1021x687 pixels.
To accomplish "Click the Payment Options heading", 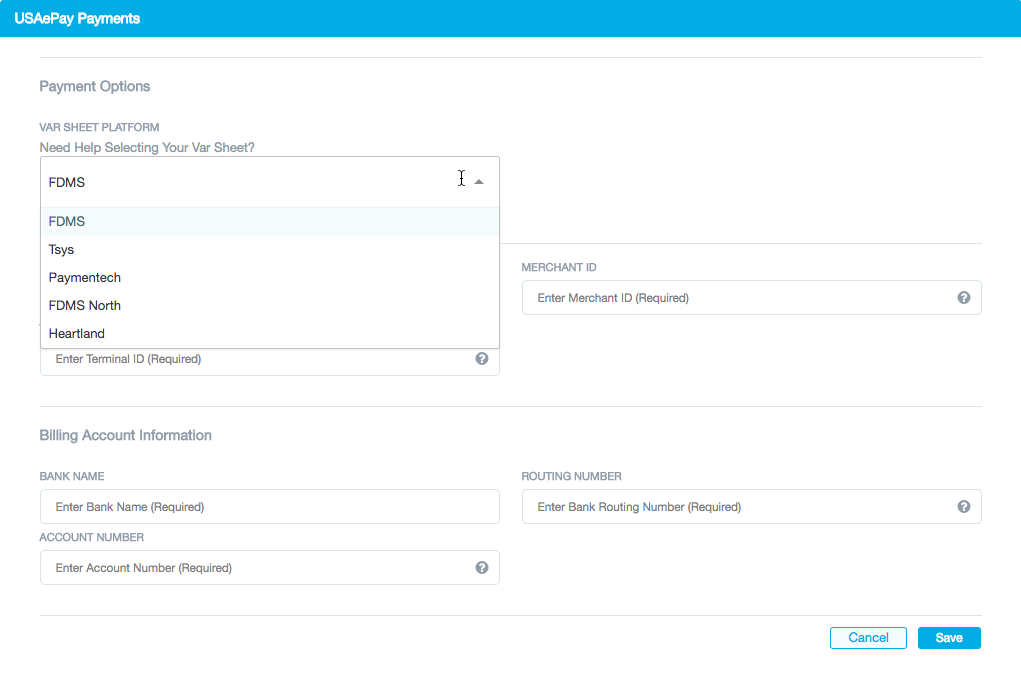I will [x=94, y=87].
